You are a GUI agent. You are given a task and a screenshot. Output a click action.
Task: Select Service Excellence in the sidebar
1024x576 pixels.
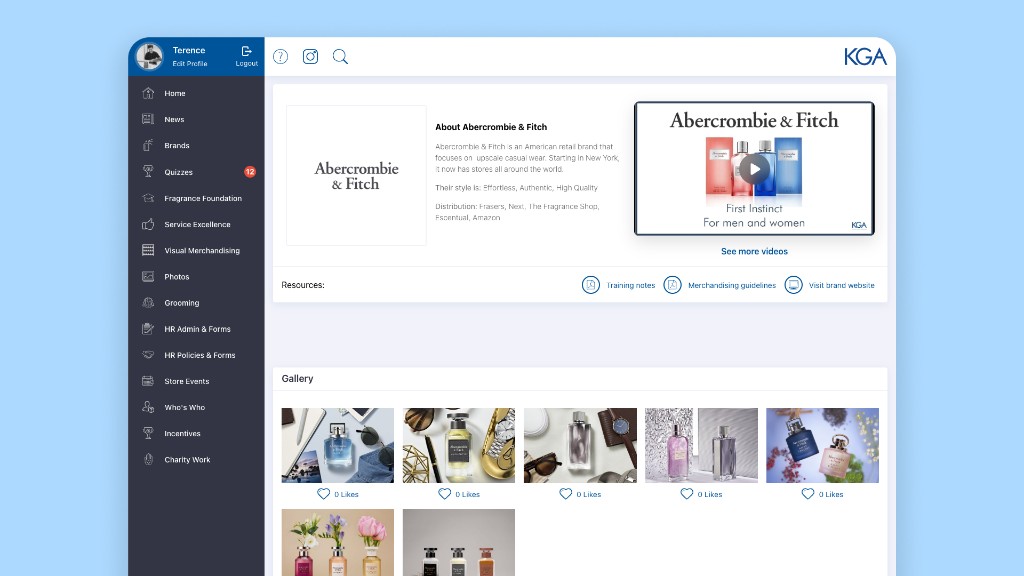pyautogui.click(x=196, y=224)
